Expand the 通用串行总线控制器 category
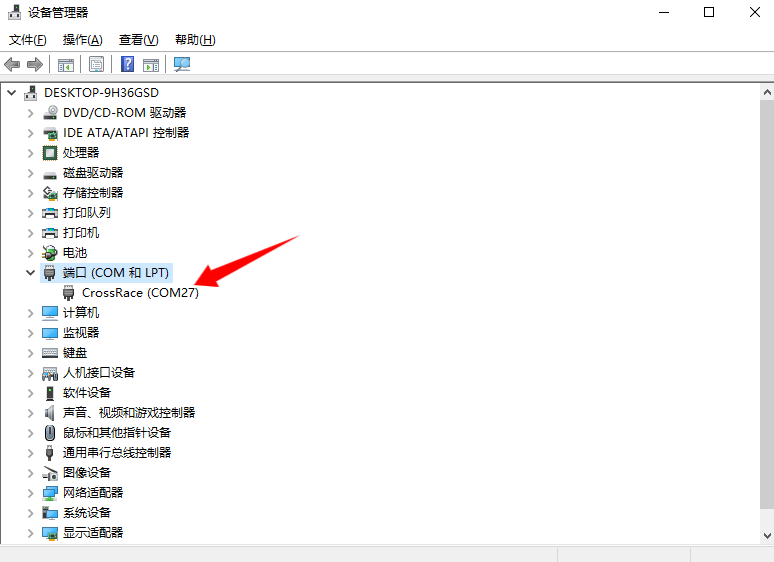774x562 pixels. coord(31,452)
